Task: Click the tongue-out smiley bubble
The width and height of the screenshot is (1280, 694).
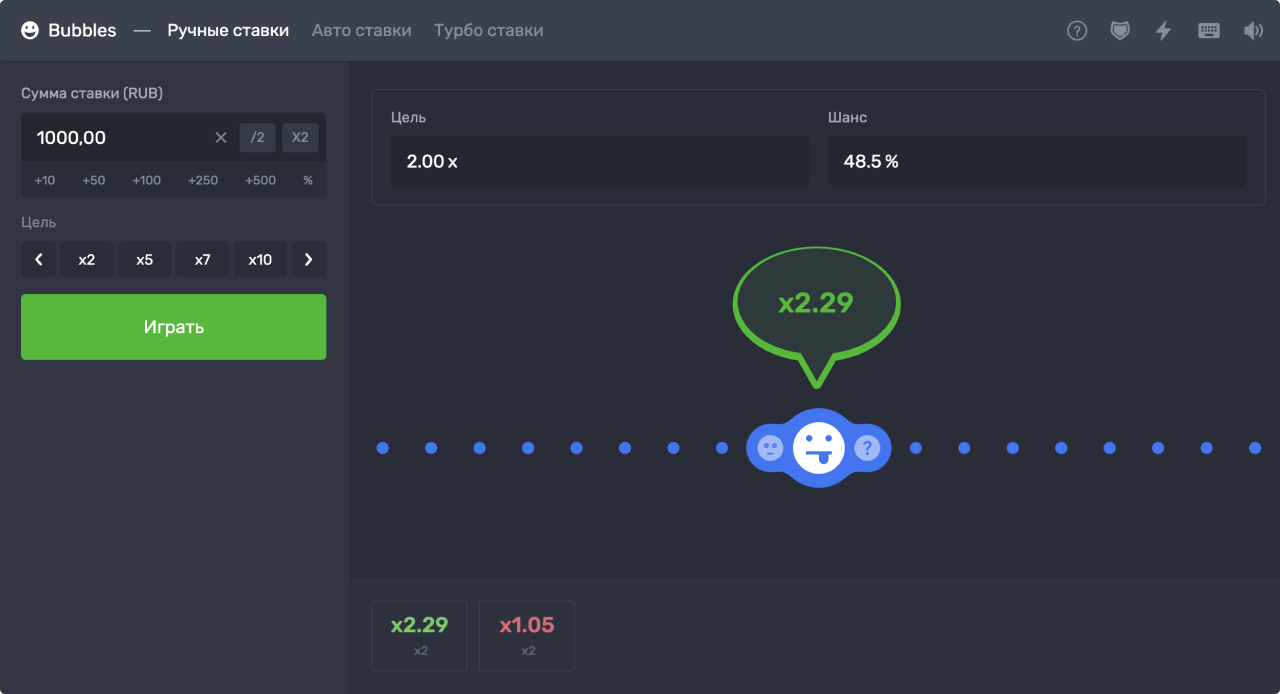Action: click(x=818, y=447)
